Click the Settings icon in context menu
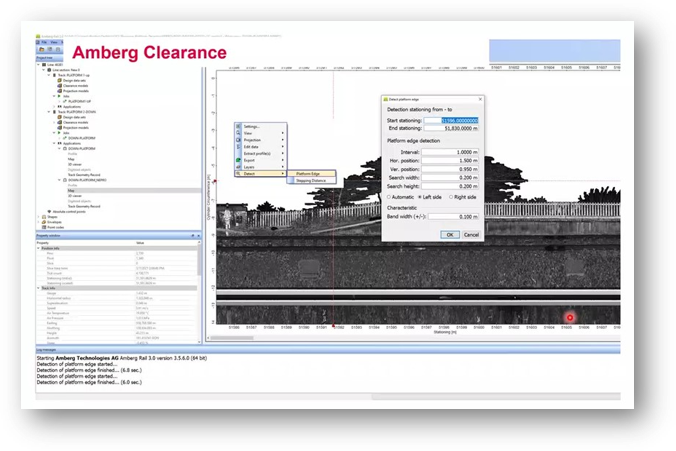Viewport: 676px width, 451px height. (239, 127)
